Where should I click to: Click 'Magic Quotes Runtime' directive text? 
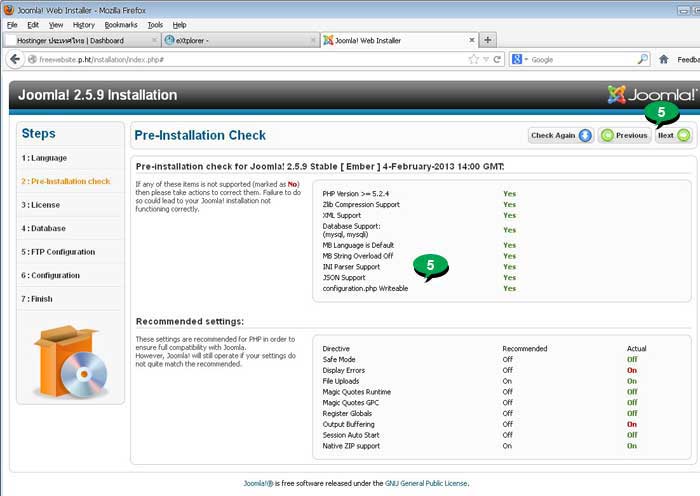357,392
